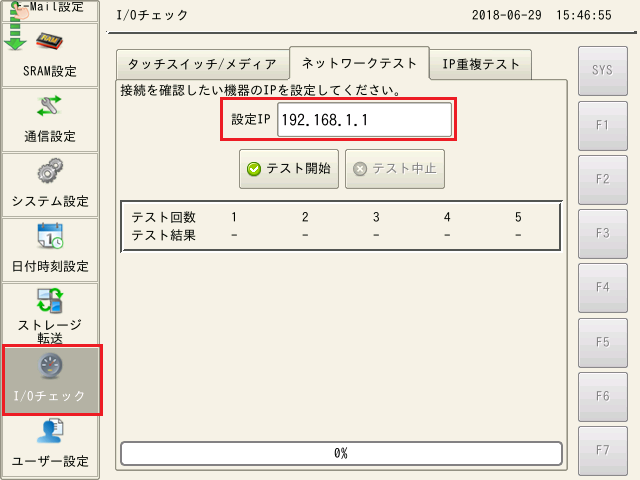Switch to IP重複テスト tab

pos(481,65)
